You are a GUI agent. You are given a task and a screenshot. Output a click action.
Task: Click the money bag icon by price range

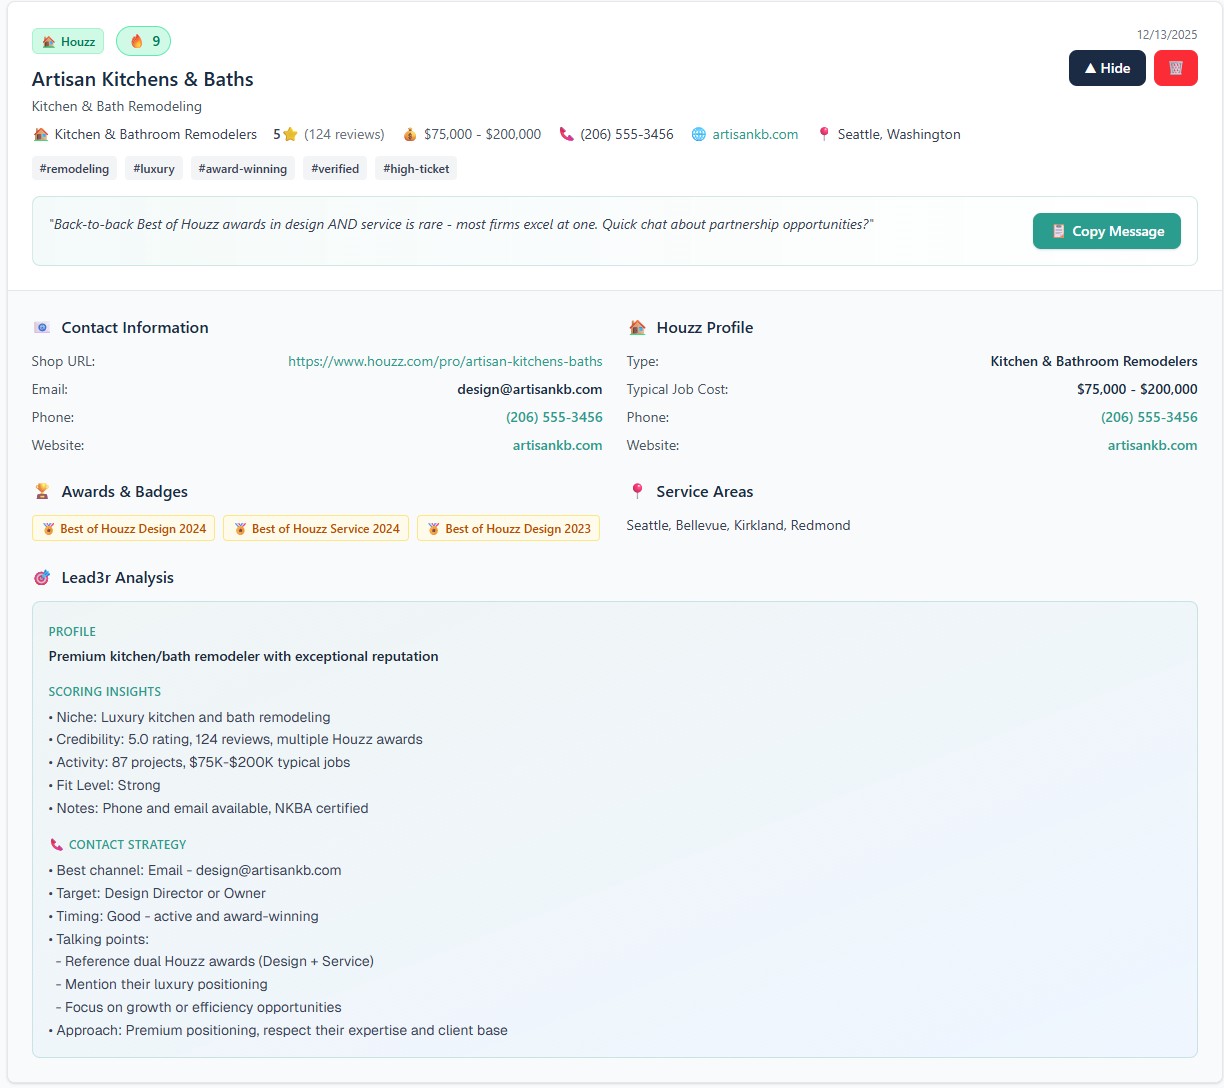pos(410,134)
